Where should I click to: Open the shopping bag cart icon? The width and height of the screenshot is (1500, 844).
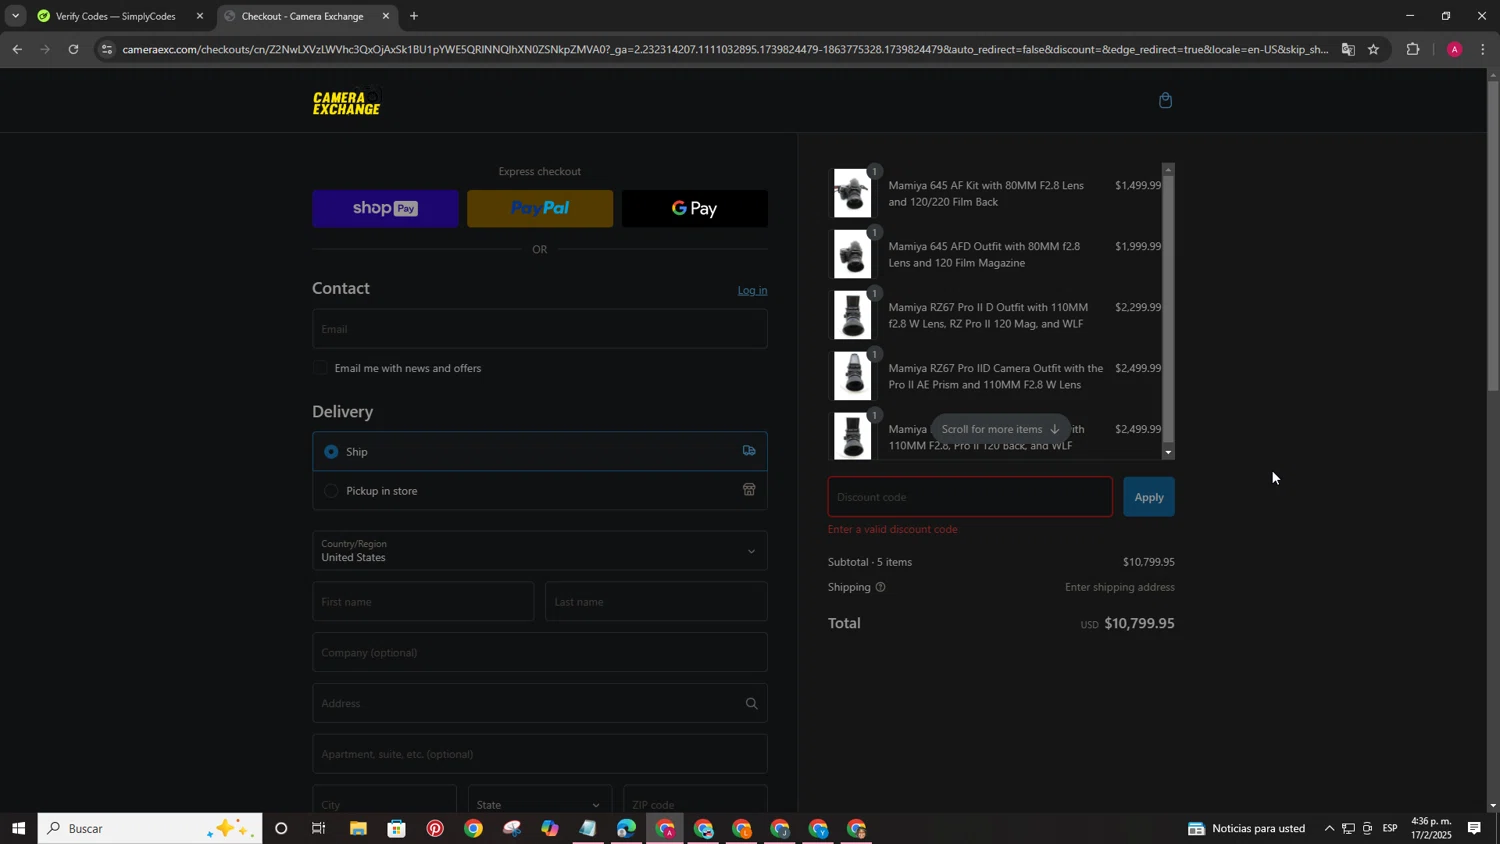(1165, 100)
